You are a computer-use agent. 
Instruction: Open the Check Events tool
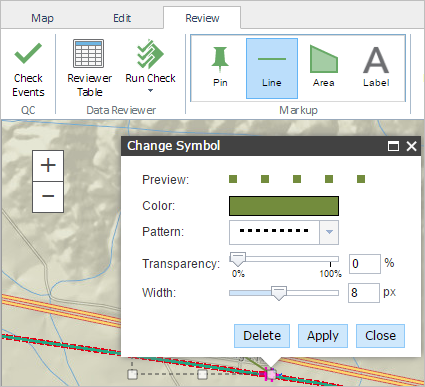[x=28, y=69]
